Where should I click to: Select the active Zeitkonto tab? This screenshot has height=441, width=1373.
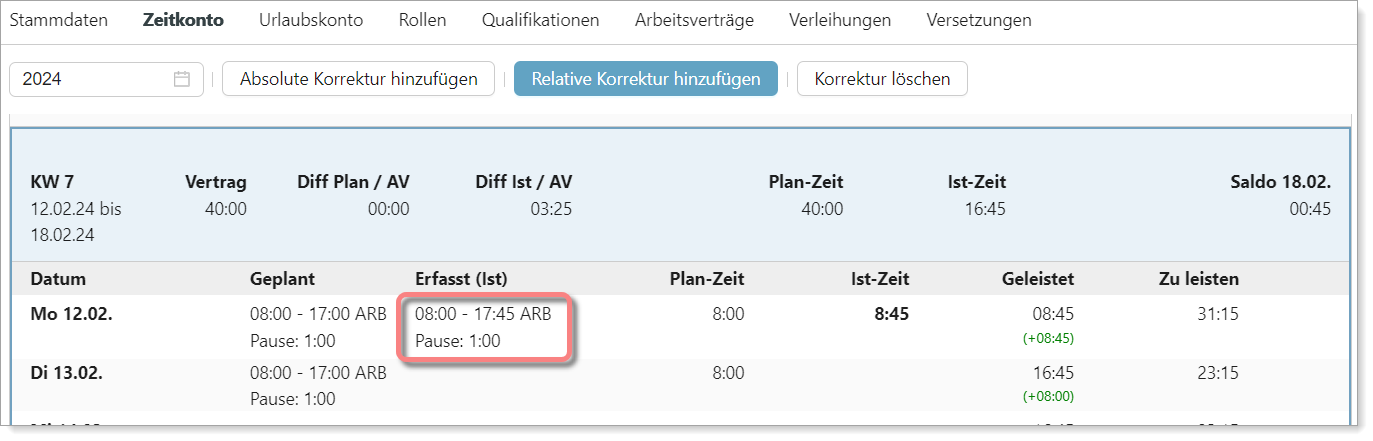[x=183, y=20]
